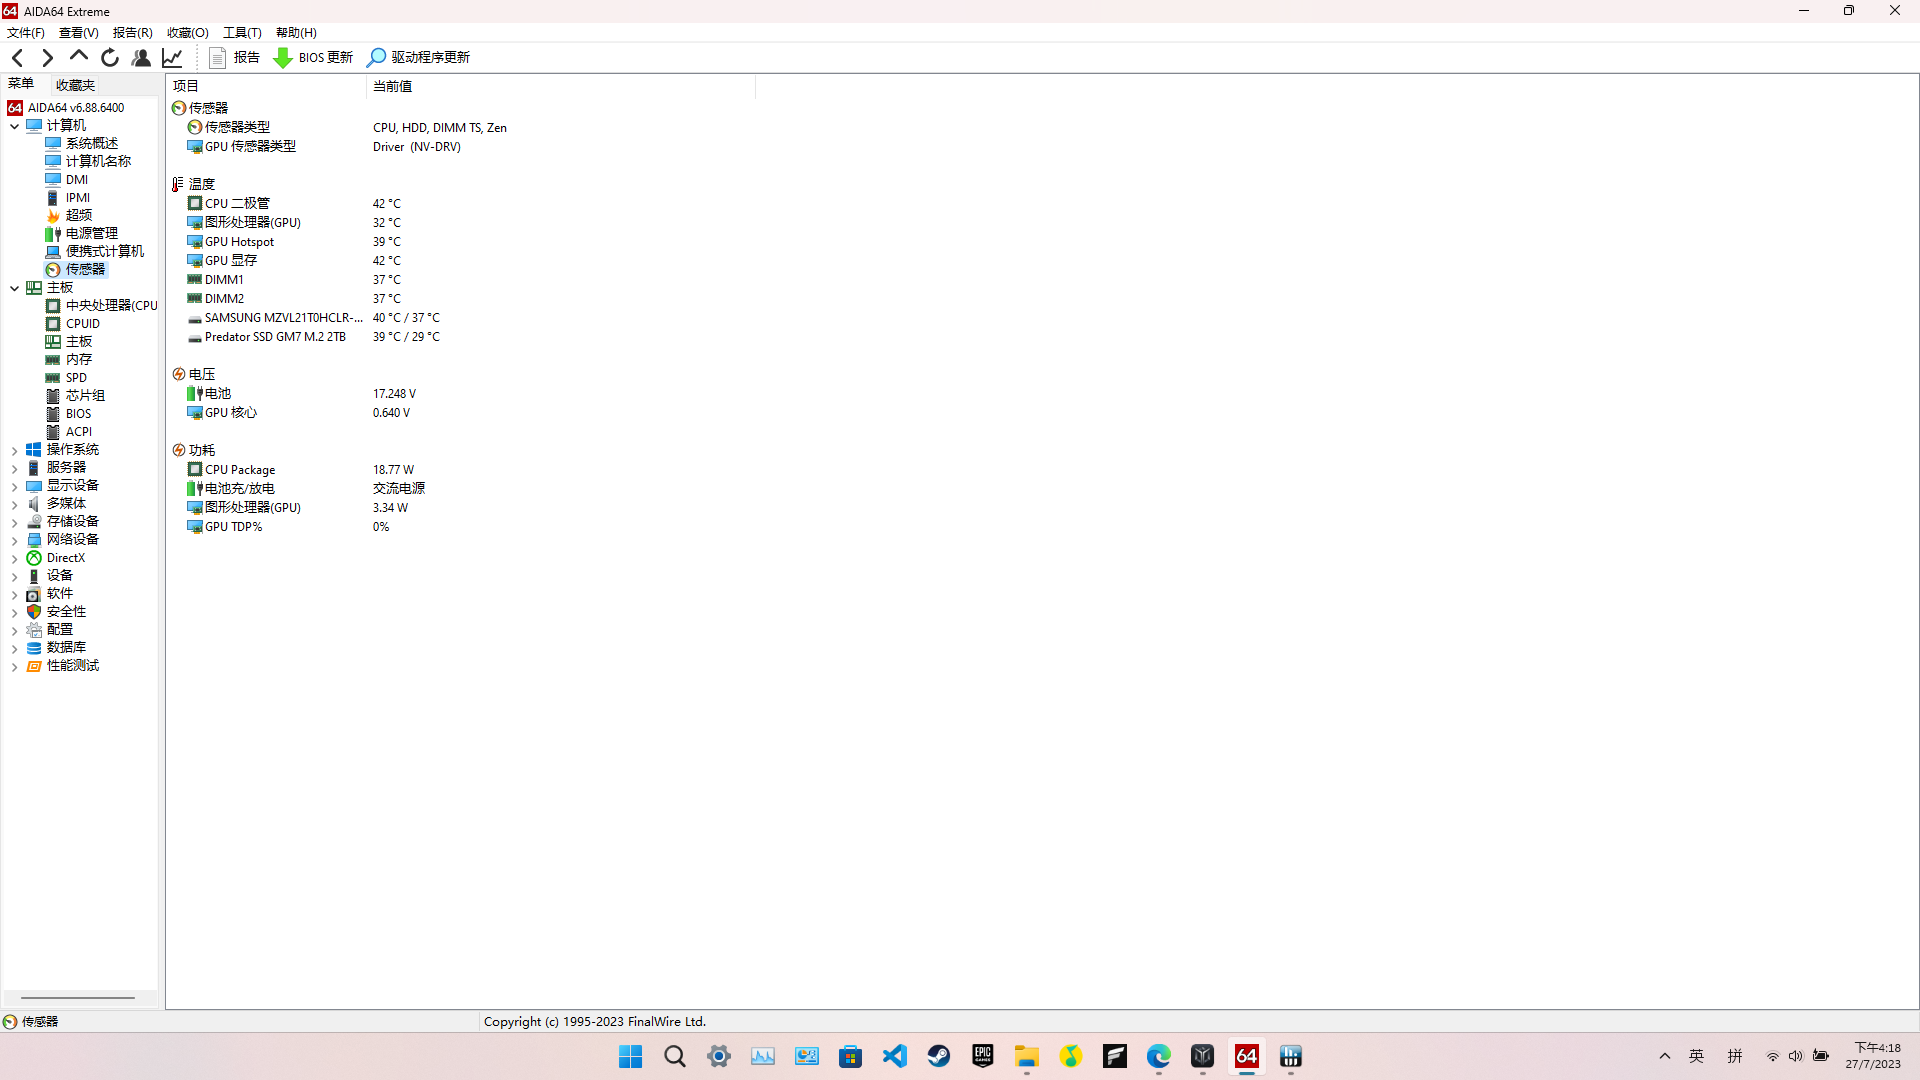The image size is (1920, 1080).
Task: Expand the DirectX tree node
Action: pyautogui.click(x=14, y=558)
